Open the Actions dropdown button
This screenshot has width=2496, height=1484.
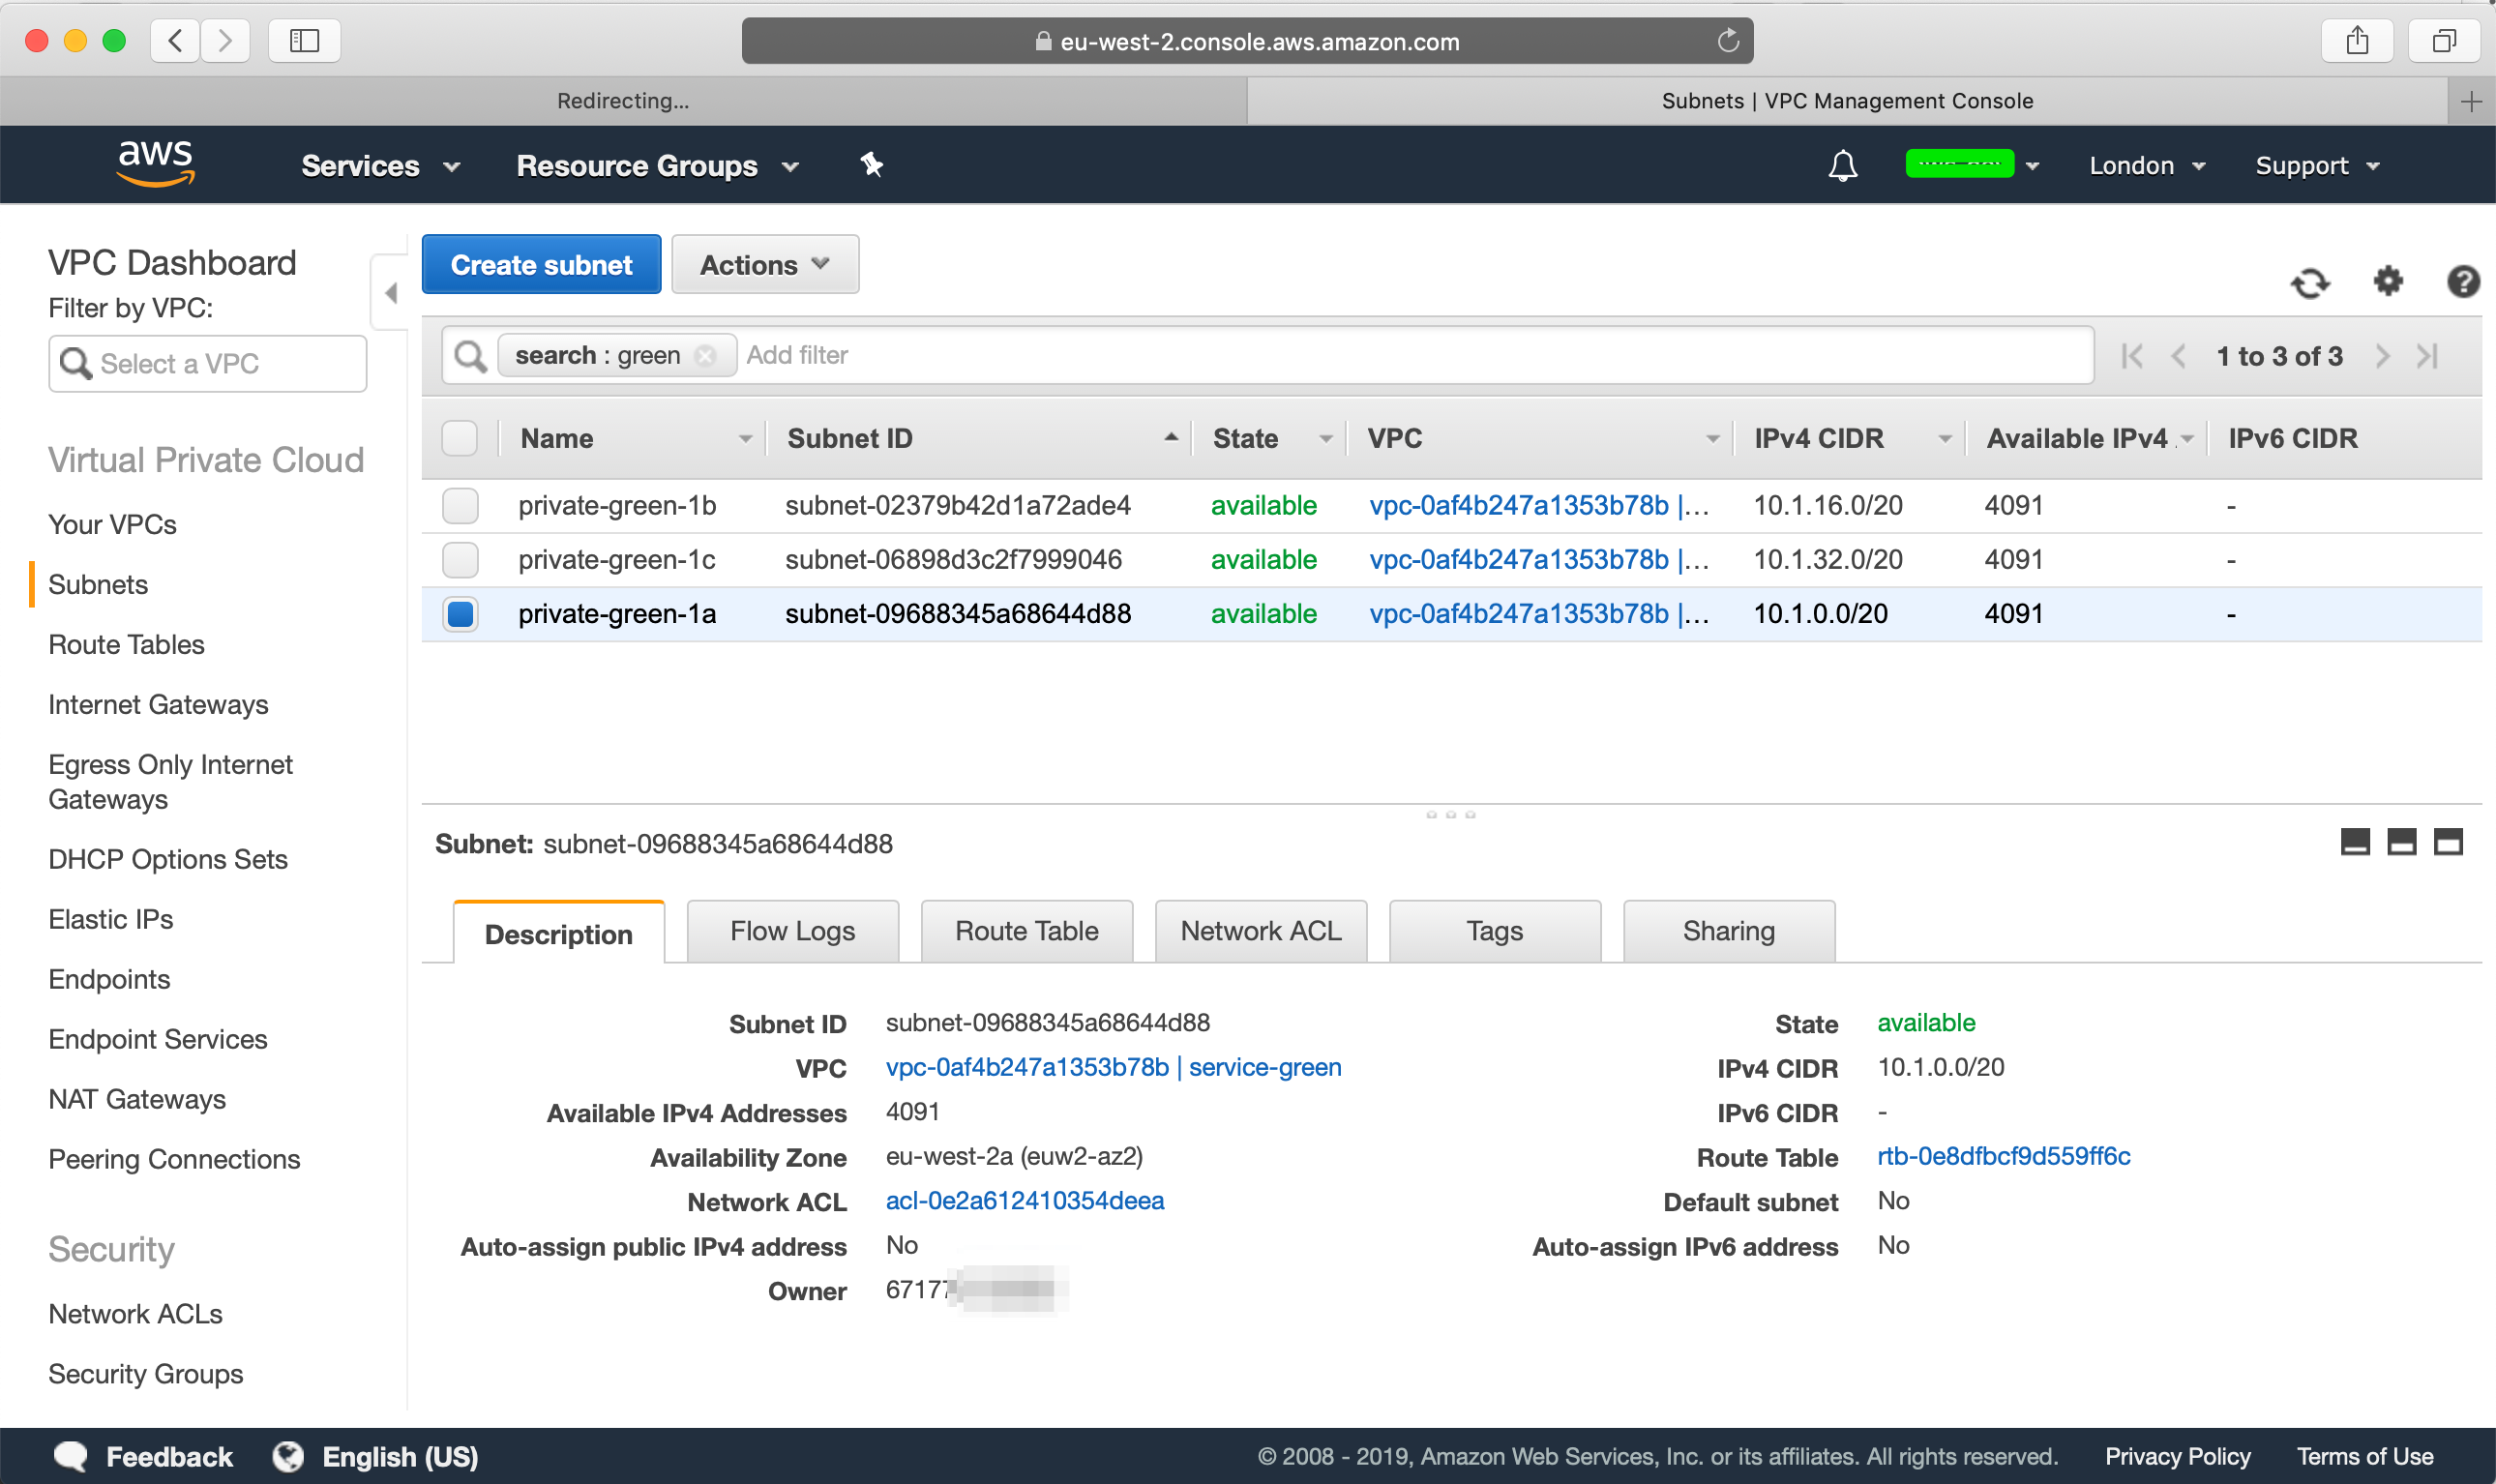765,264
